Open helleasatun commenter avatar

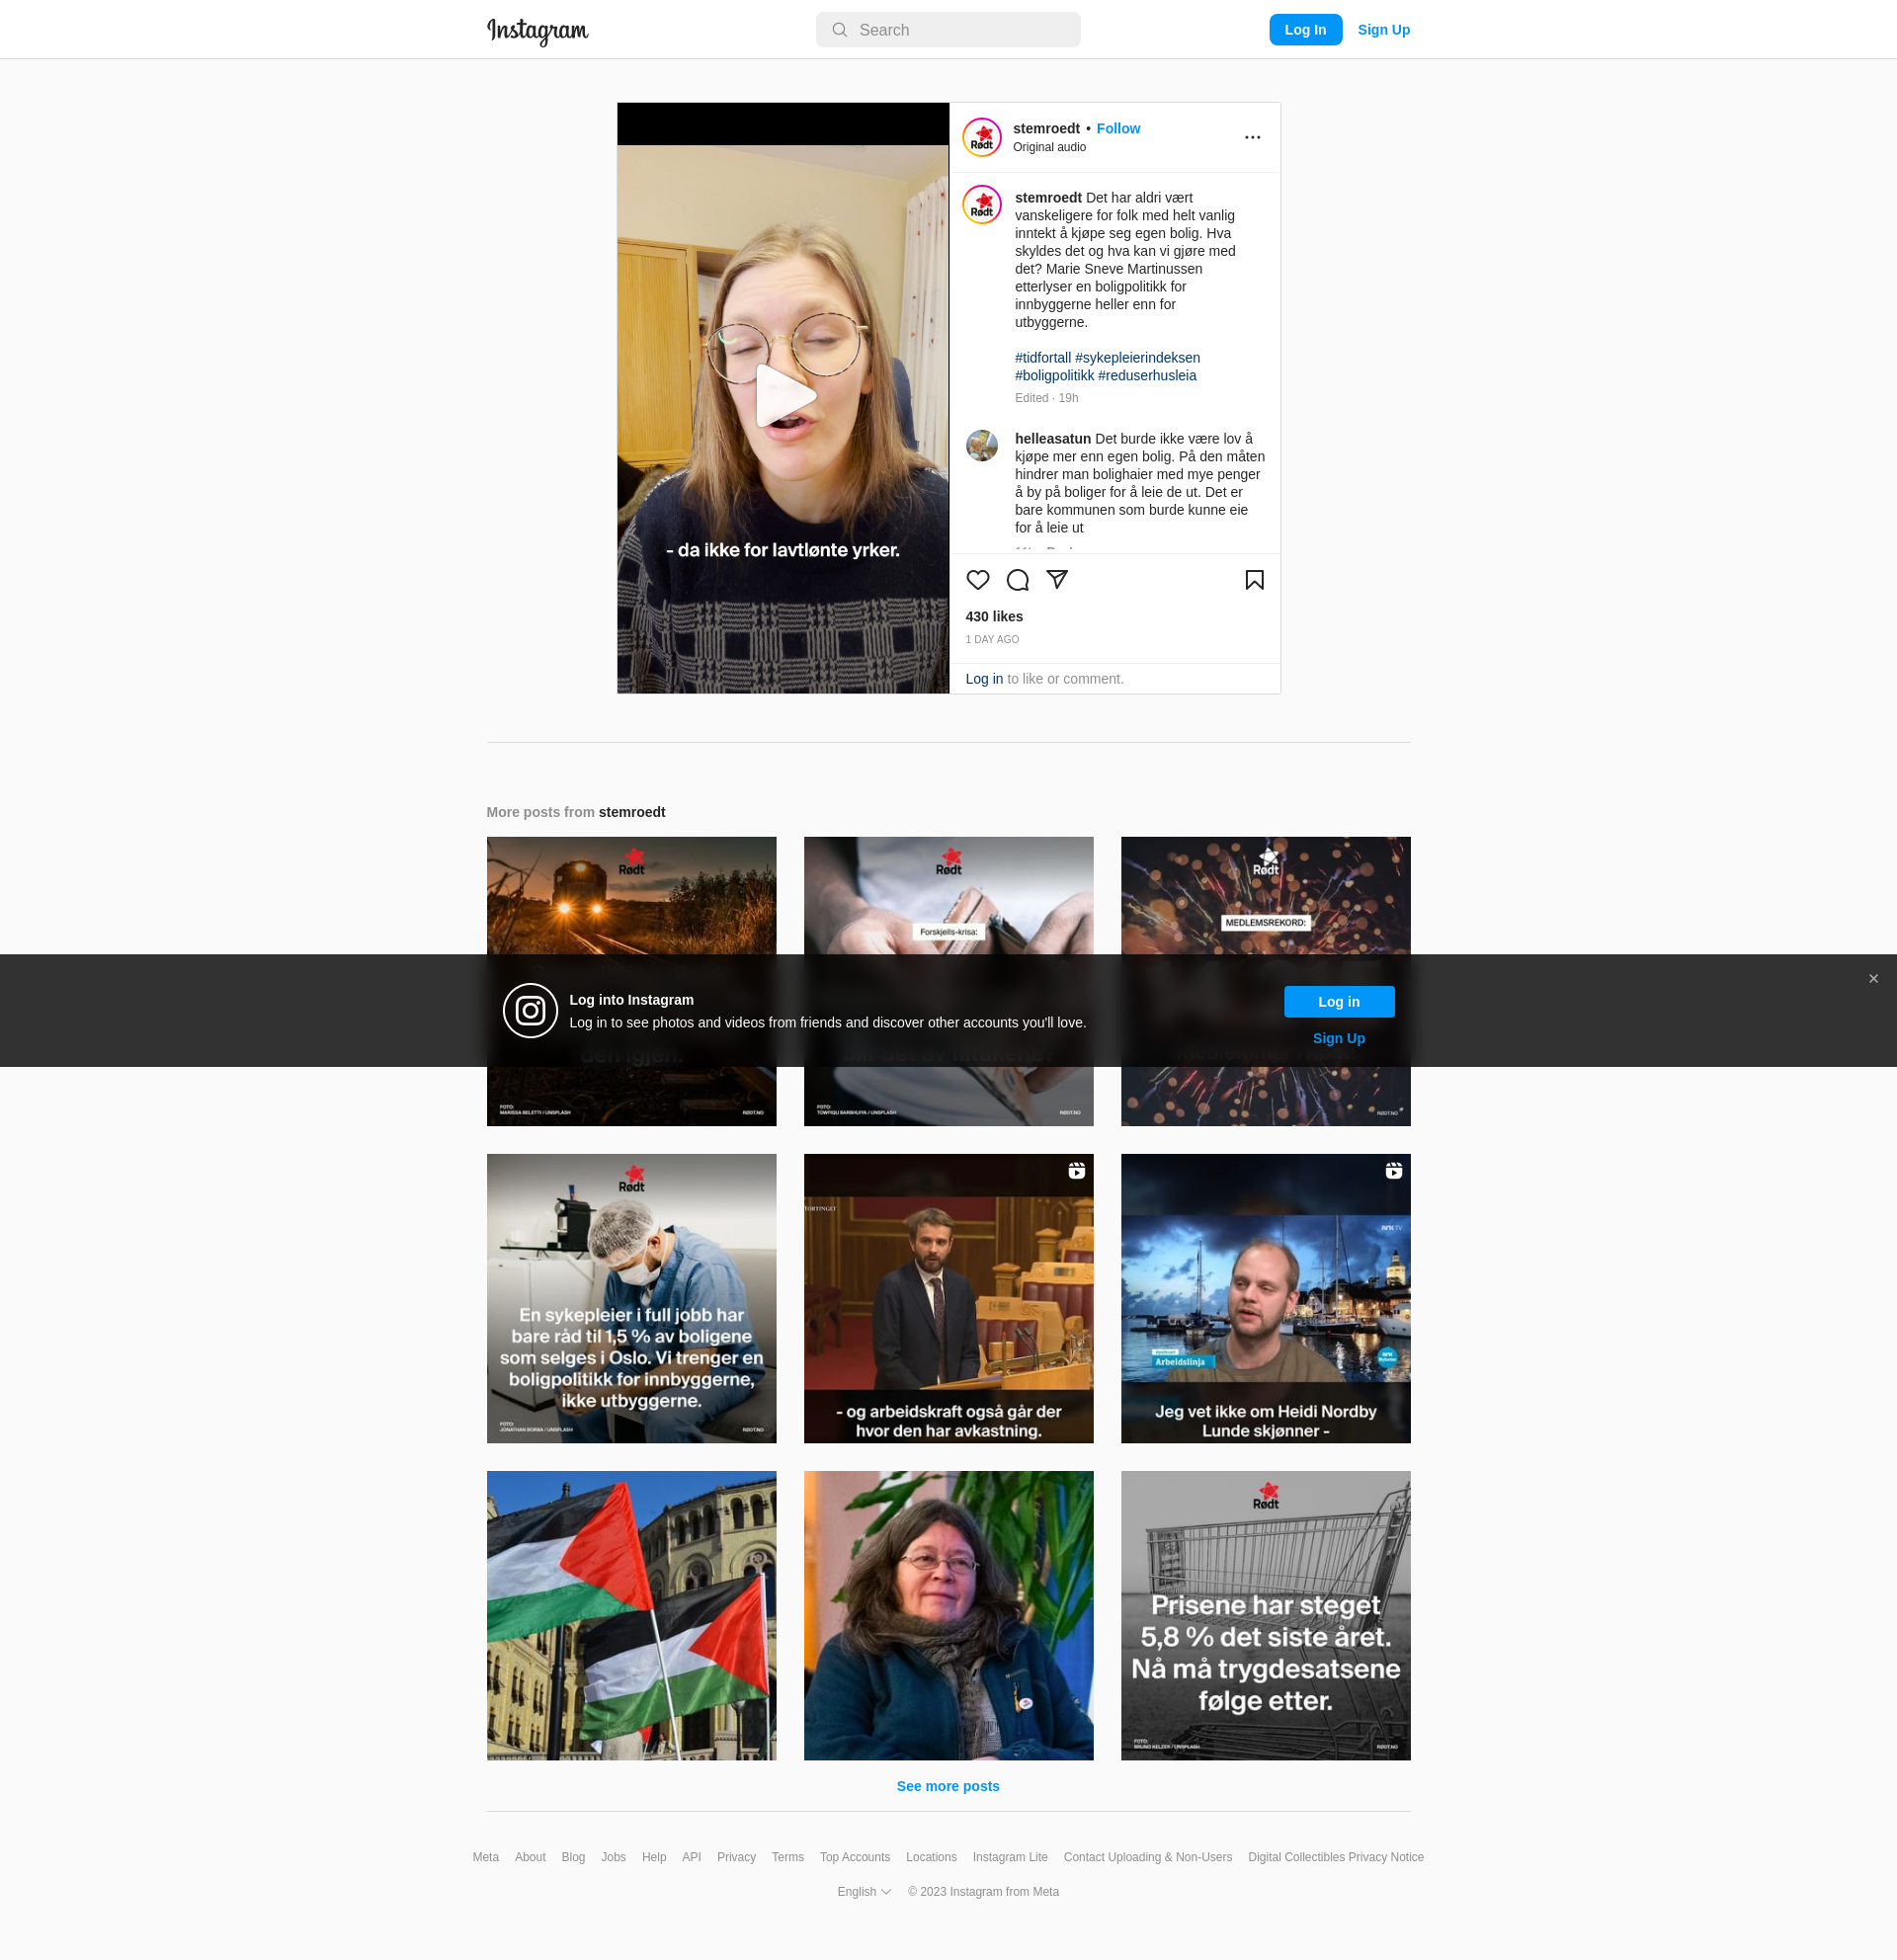coord(982,446)
